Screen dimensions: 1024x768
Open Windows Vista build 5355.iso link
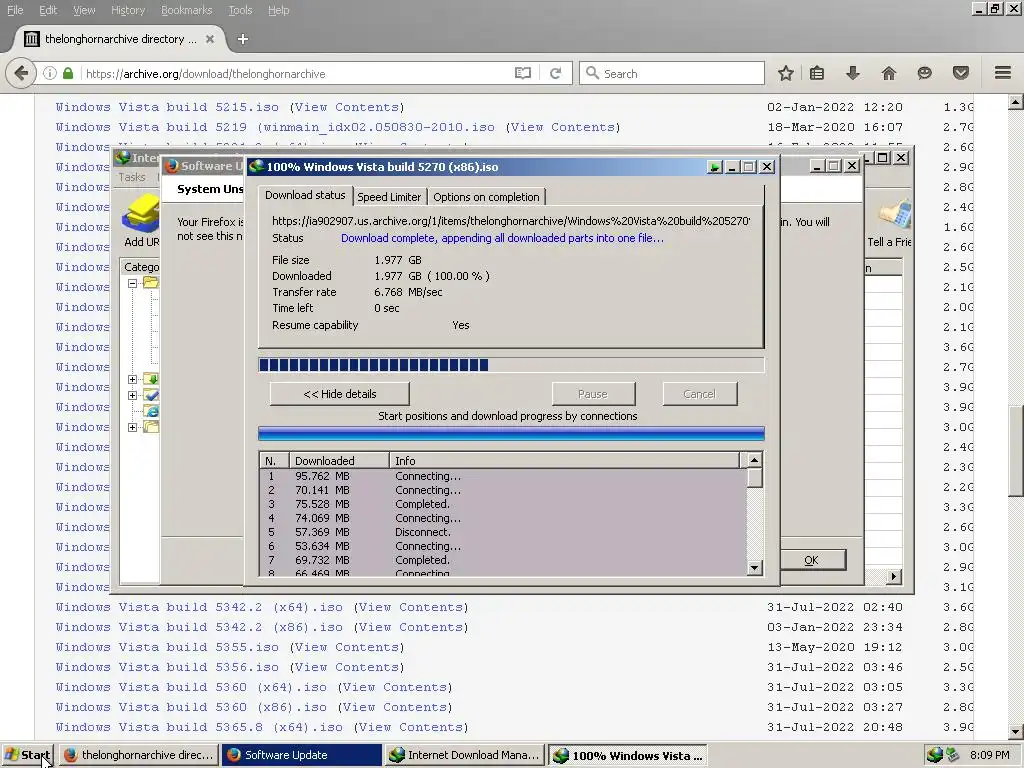pos(167,647)
